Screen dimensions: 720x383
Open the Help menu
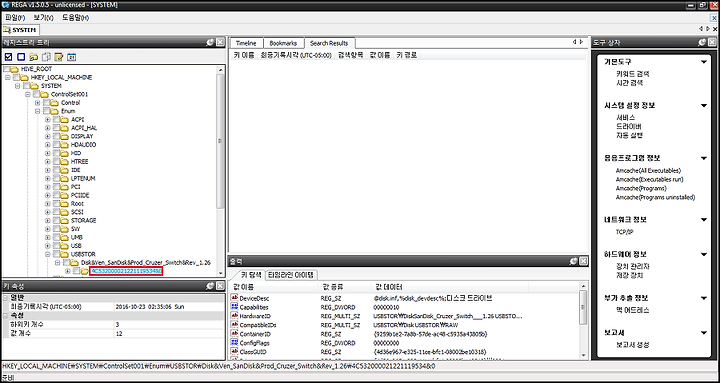point(76,18)
